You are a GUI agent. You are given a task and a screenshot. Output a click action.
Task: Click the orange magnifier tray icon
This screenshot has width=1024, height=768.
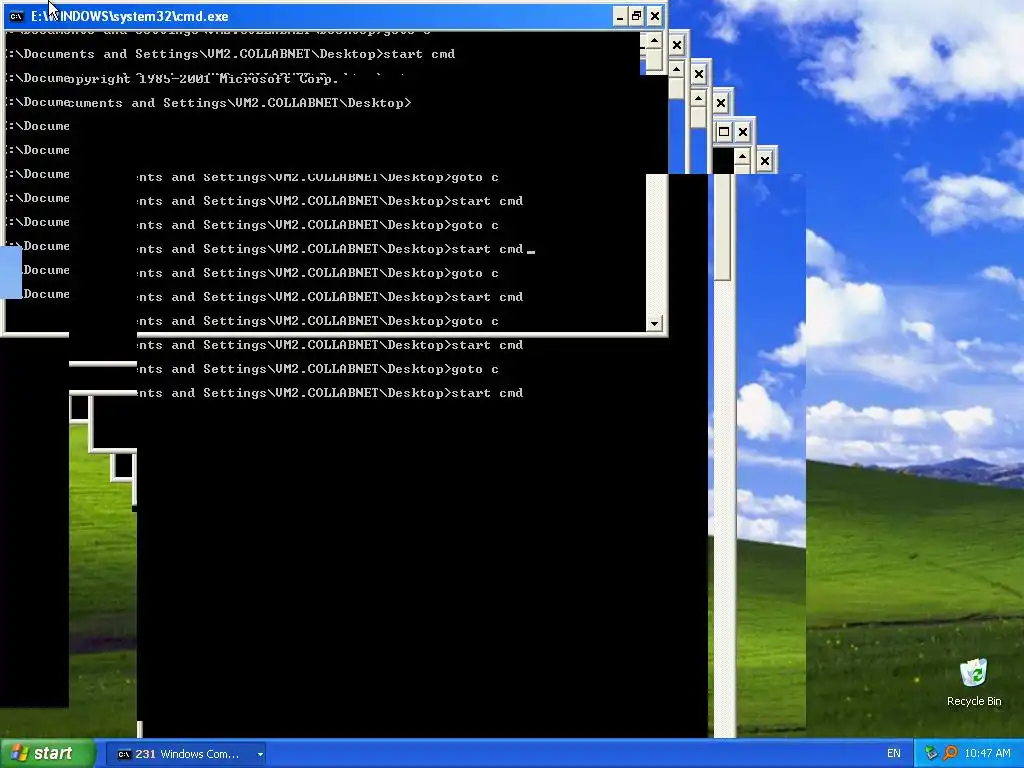tap(950, 753)
